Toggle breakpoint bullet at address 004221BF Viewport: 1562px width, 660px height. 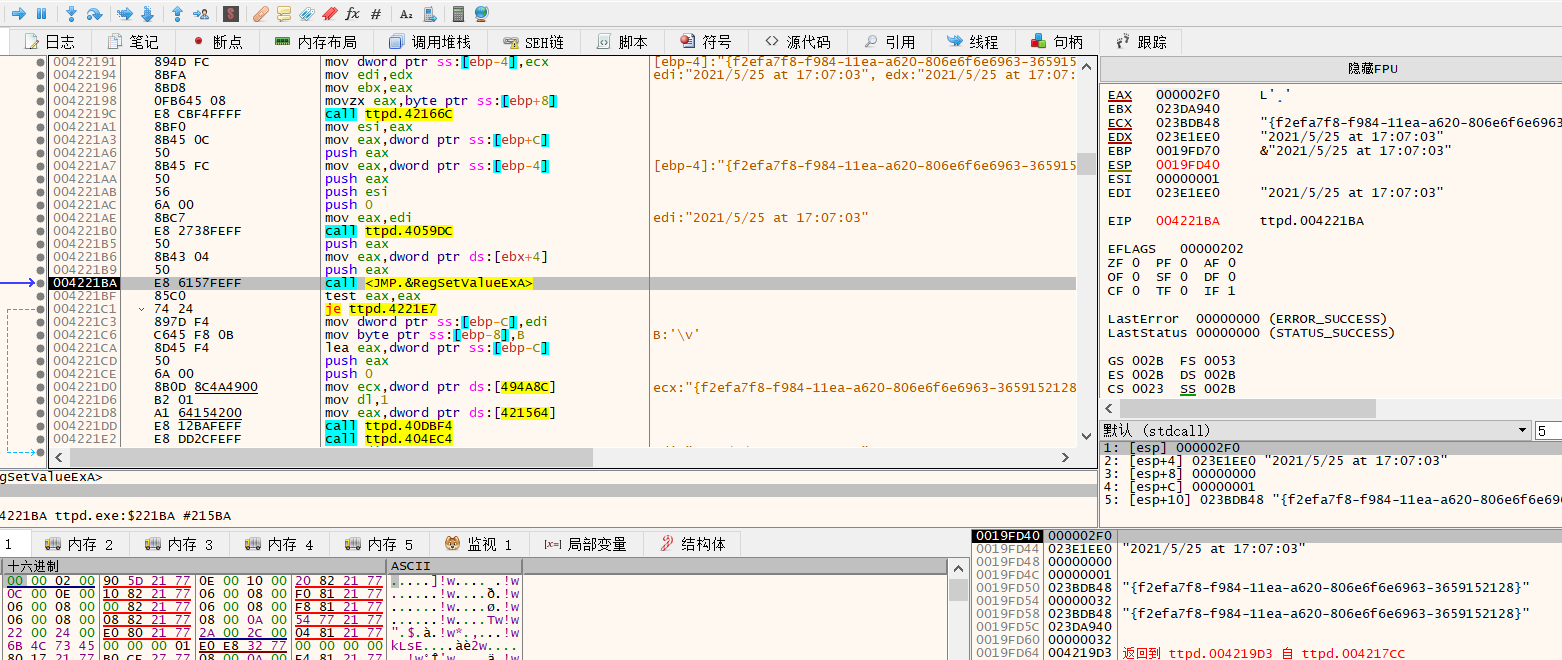pyautogui.click(x=41, y=296)
